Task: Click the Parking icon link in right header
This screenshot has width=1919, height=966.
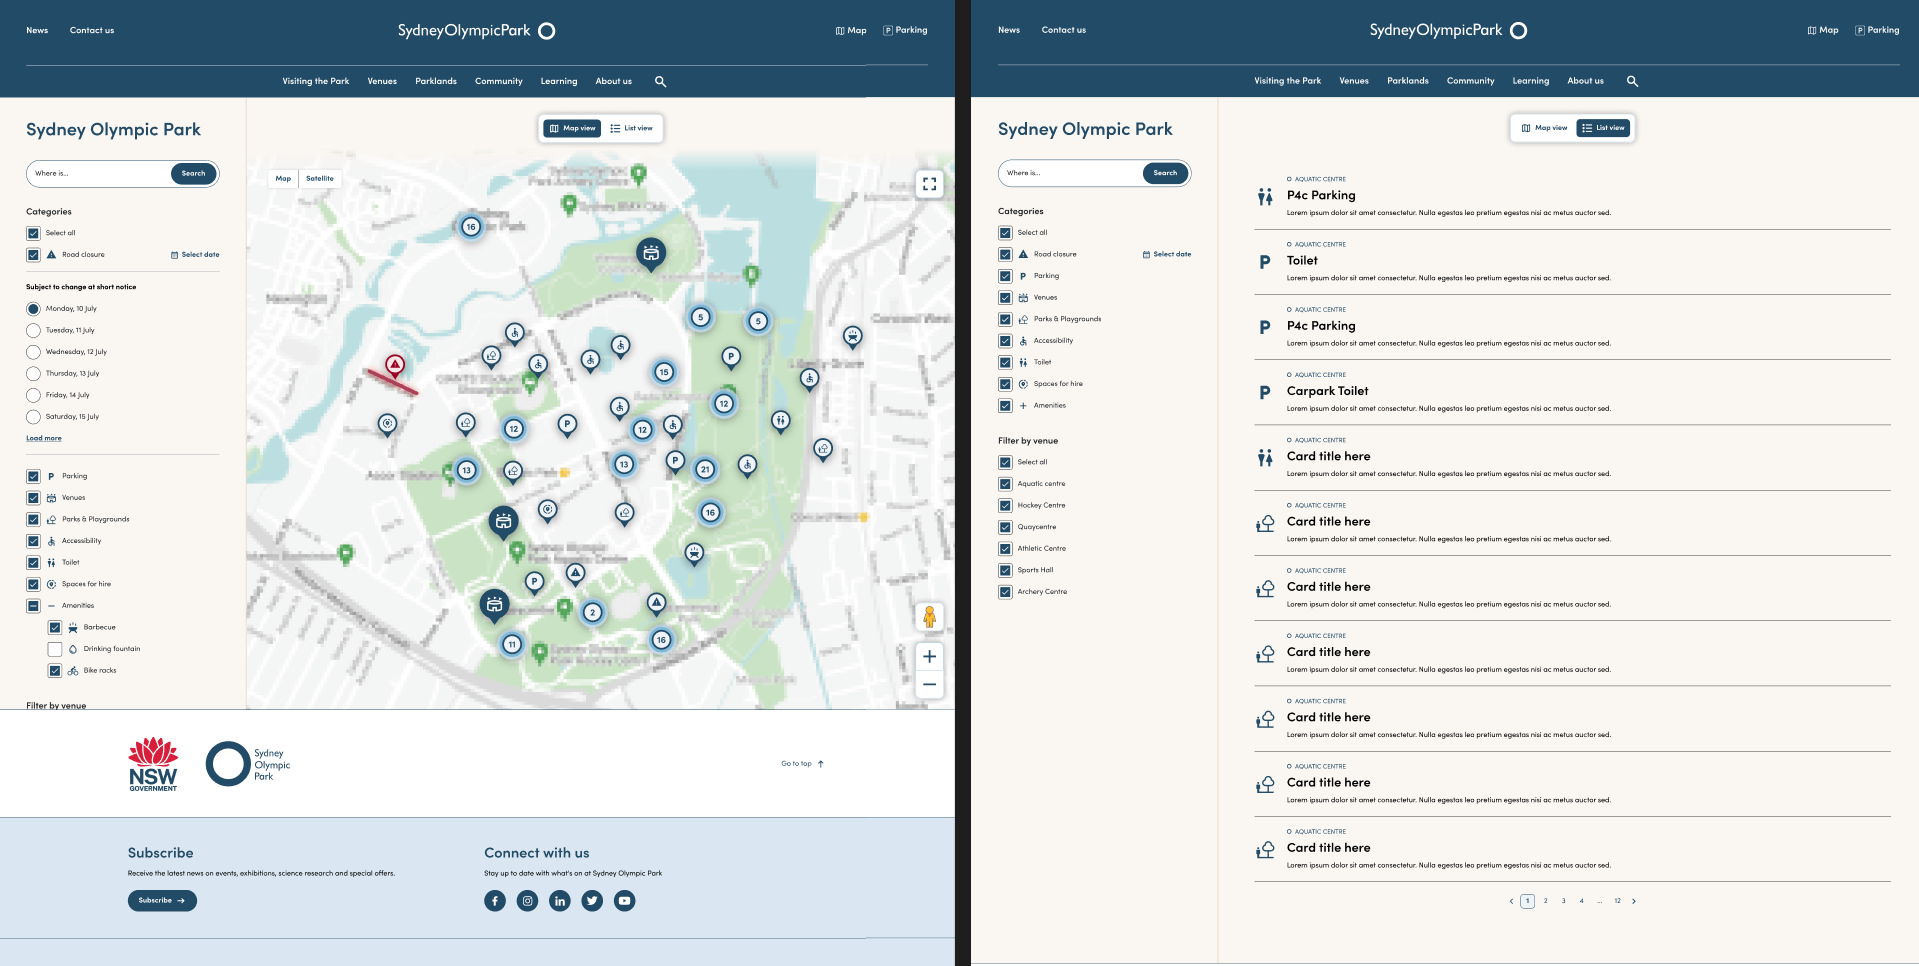Action: (x=1877, y=30)
